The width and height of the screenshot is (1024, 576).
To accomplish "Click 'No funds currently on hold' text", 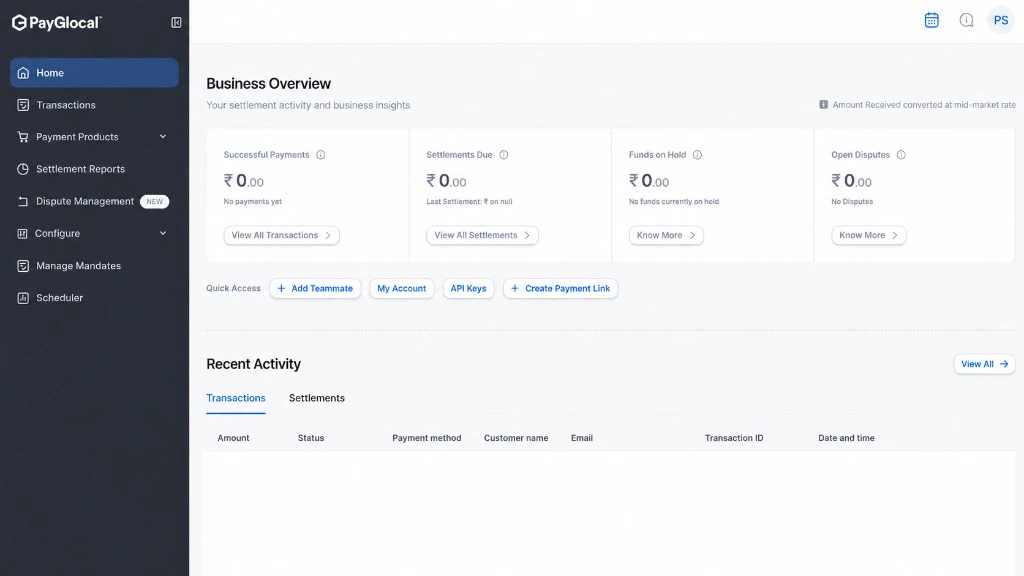I will coord(674,202).
